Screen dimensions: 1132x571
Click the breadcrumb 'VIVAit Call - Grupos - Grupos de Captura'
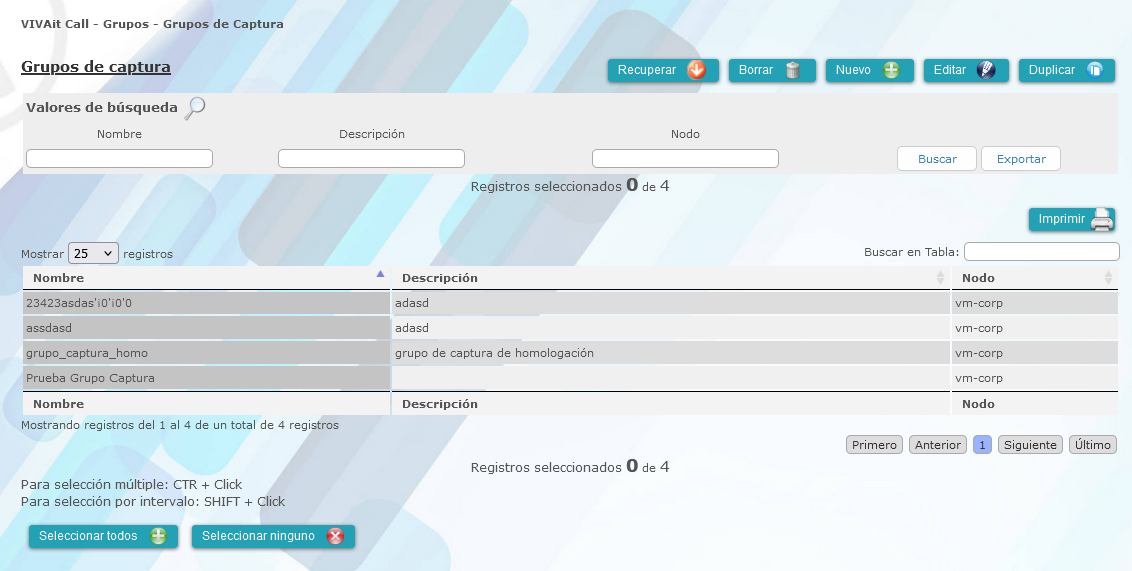pos(152,24)
